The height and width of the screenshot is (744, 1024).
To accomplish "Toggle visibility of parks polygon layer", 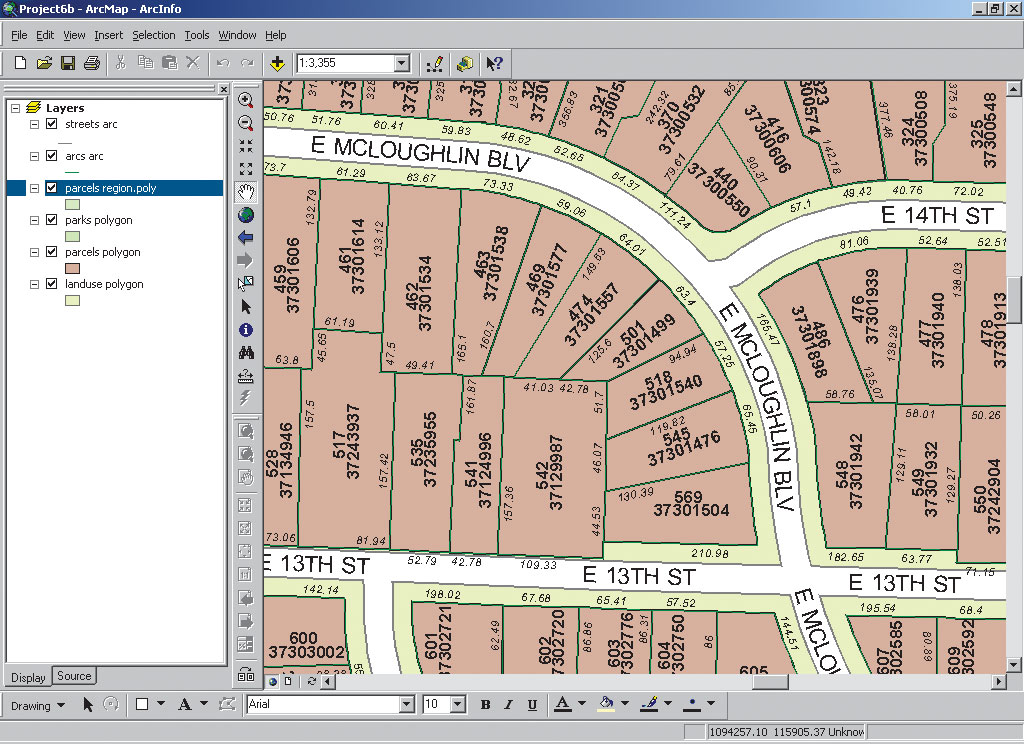I will pos(52,220).
